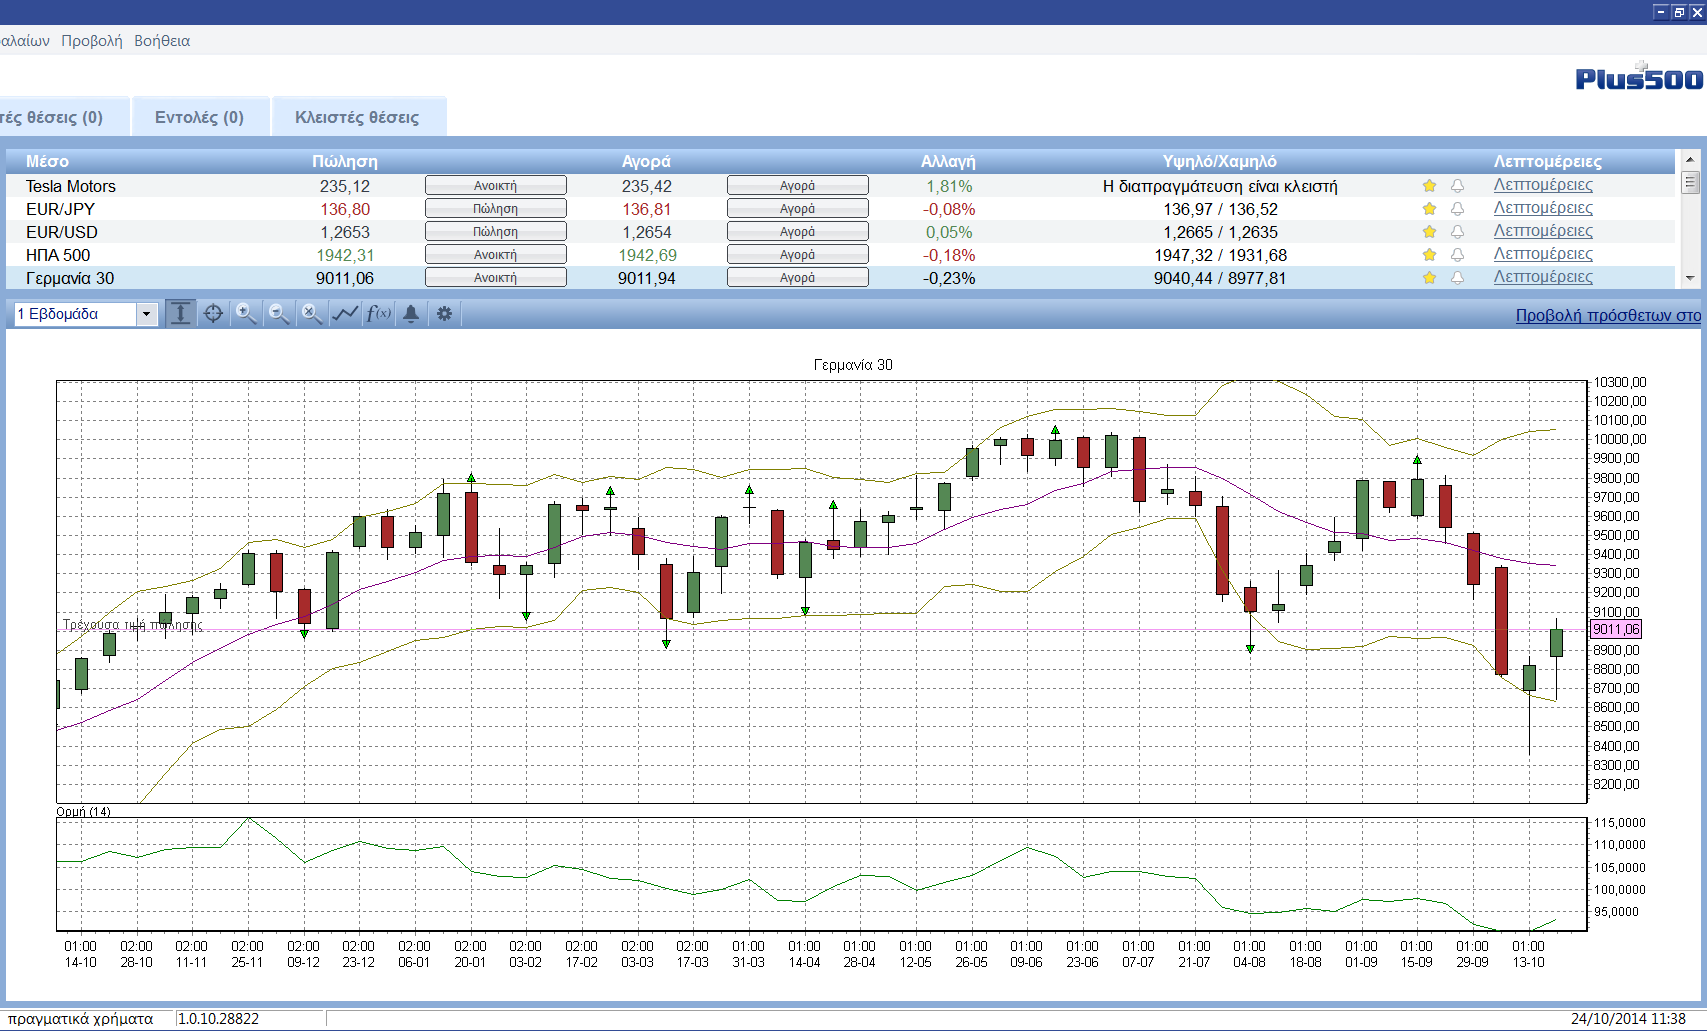Sort by the Πώληση column header
The image size is (1707, 1031).
pyautogui.click(x=345, y=161)
